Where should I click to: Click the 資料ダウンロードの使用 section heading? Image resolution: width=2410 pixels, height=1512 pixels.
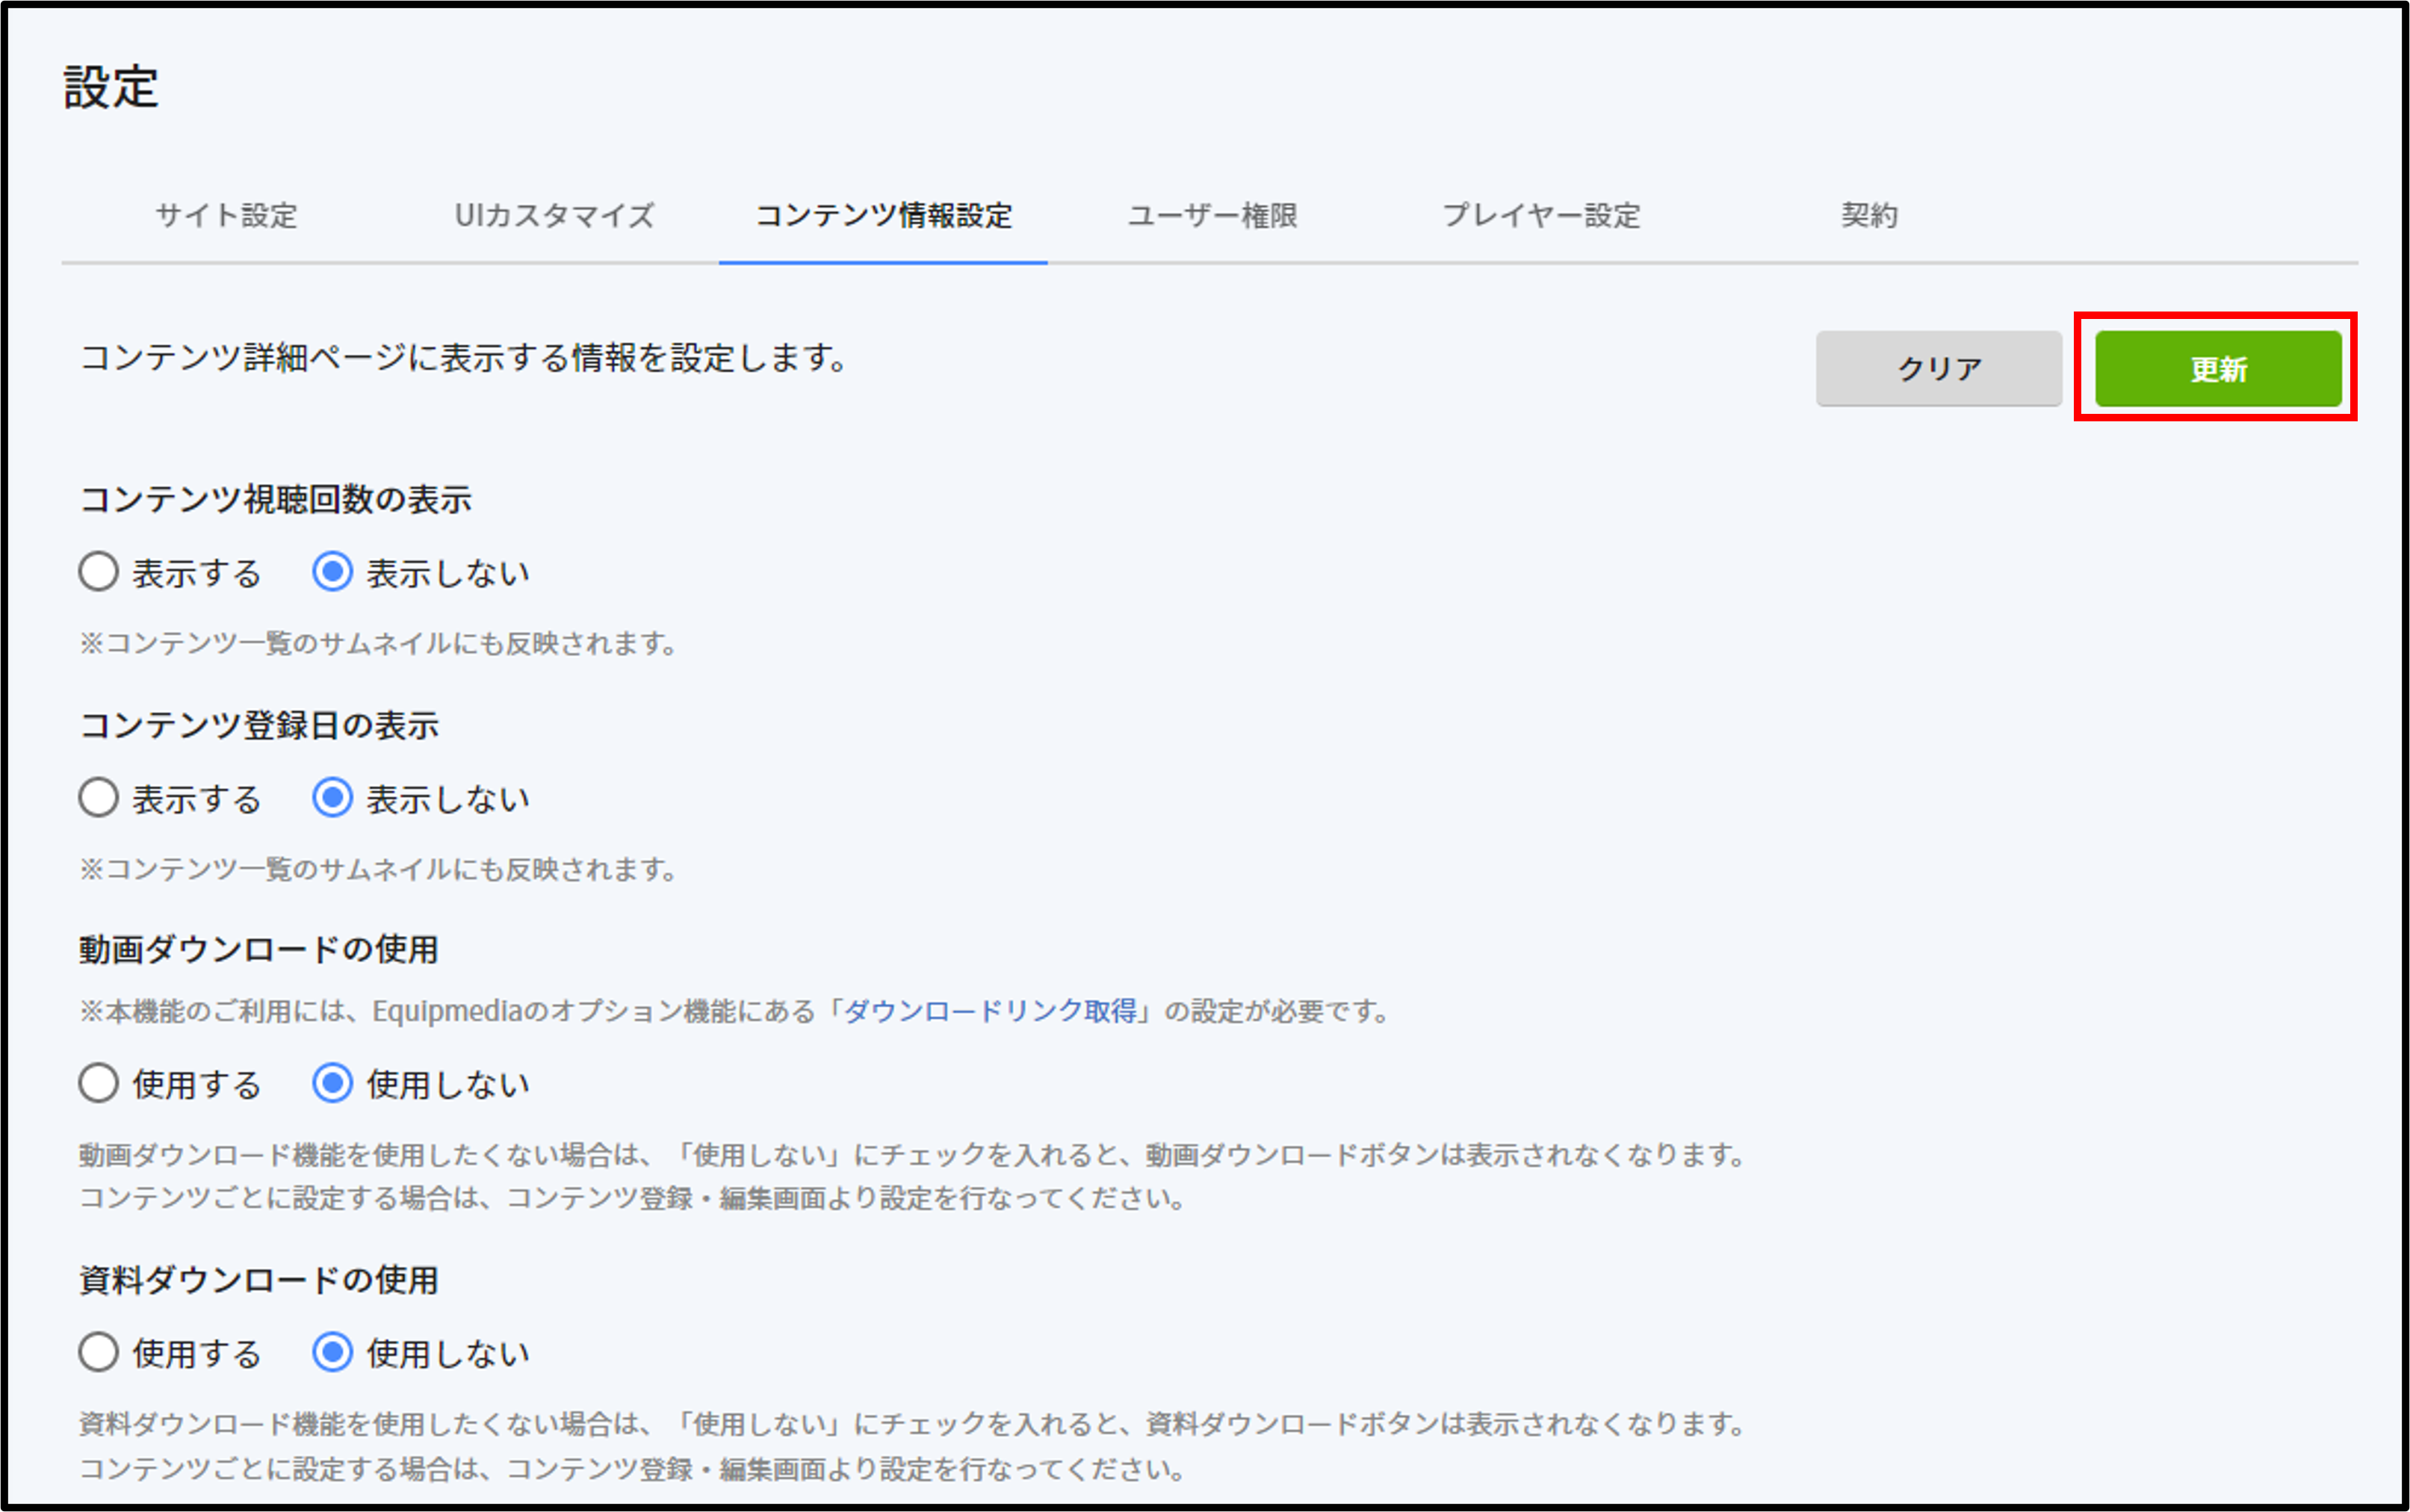pyautogui.click(x=258, y=1279)
